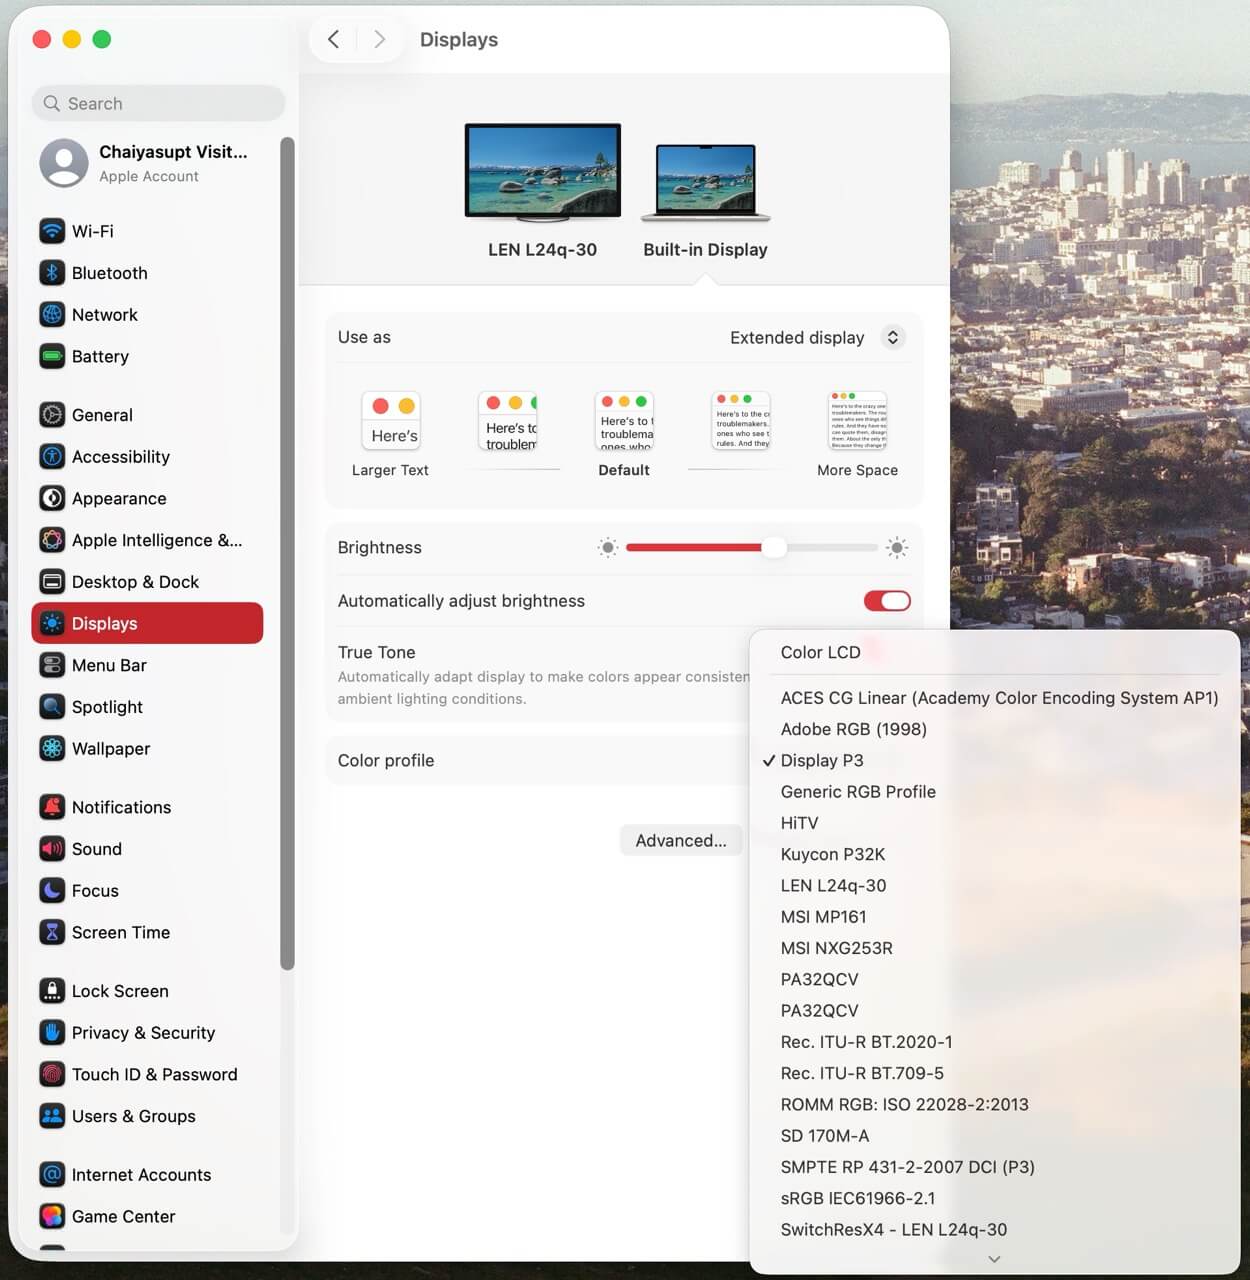Screen dimensions: 1250x1280
Task: Click the bright brightness sun icon
Action: point(897,547)
